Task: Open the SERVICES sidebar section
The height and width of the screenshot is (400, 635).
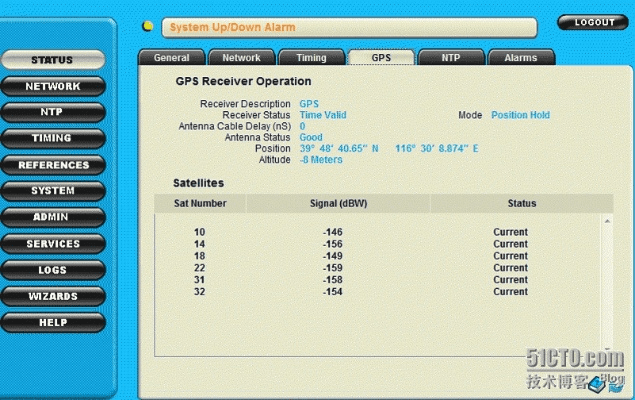Action: pos(52,244)
